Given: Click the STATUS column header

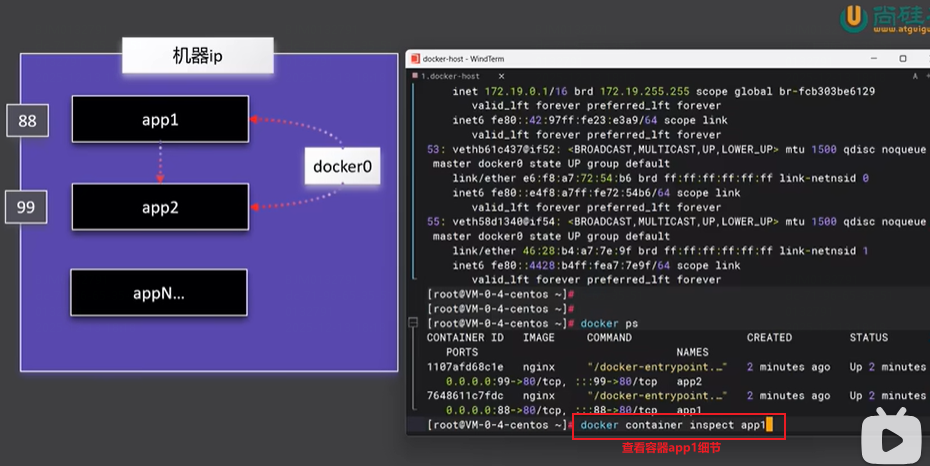Looking at the screenshot, I should pos(868,337).
